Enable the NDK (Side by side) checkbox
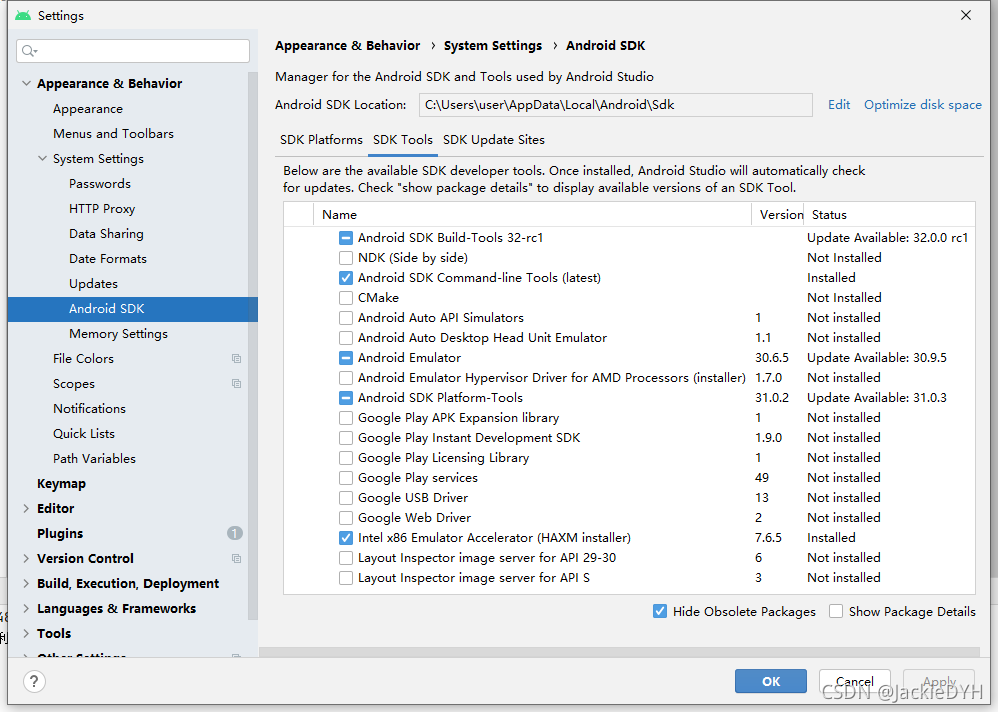 [346, 258]
